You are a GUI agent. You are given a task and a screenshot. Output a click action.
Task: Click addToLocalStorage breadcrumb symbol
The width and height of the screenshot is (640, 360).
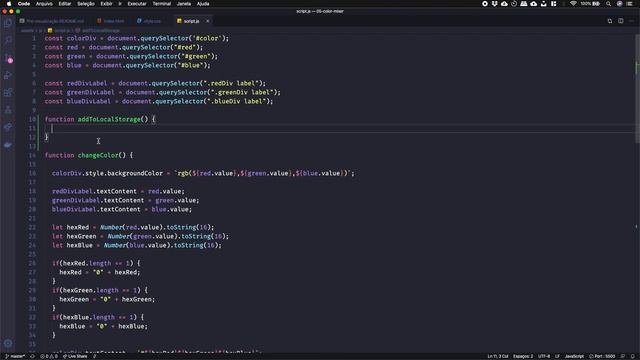[x=98, y=30]
